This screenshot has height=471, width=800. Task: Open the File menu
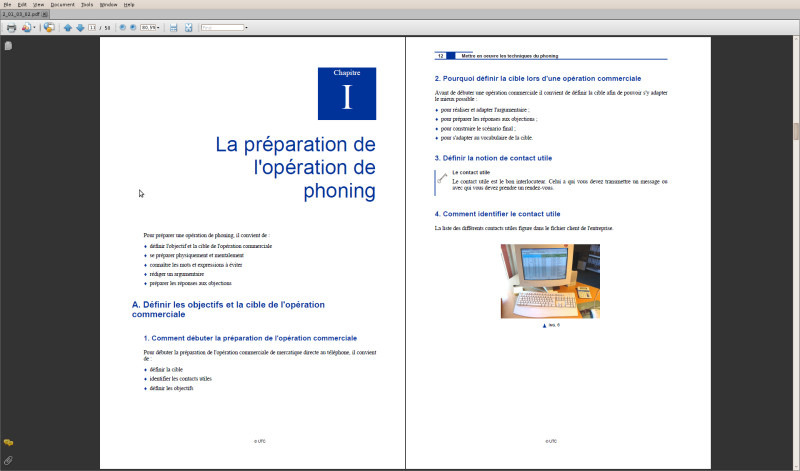[x=8, y=4]
